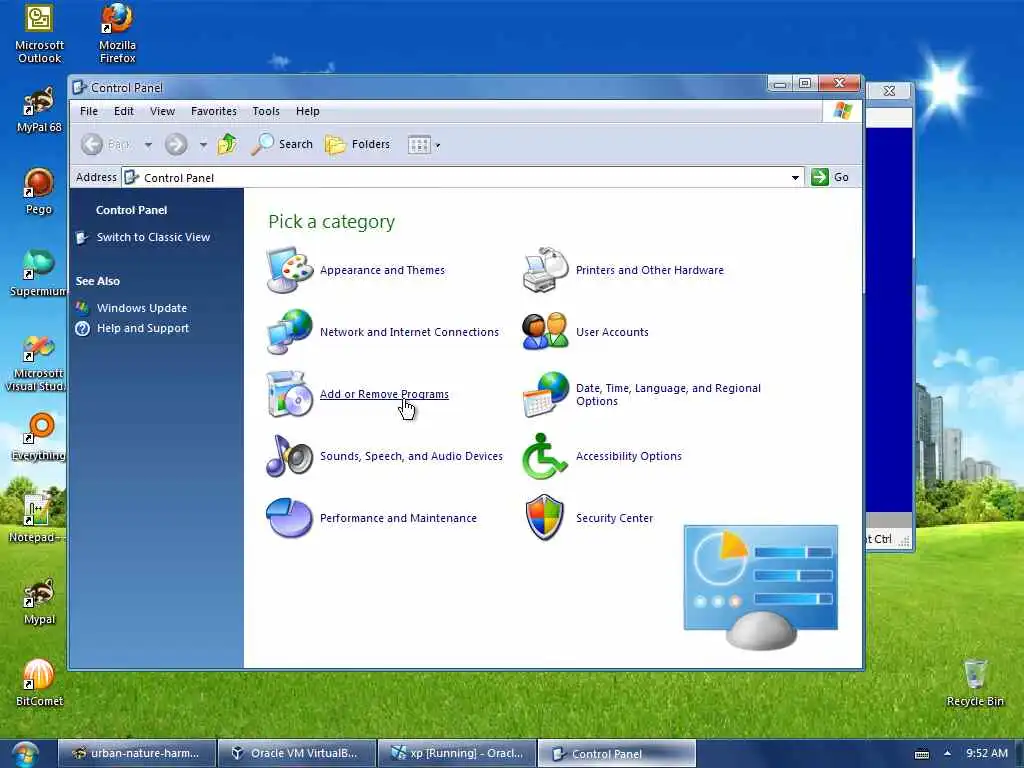Switch to Classic View
1024x768 pixels.
(153, 237)
